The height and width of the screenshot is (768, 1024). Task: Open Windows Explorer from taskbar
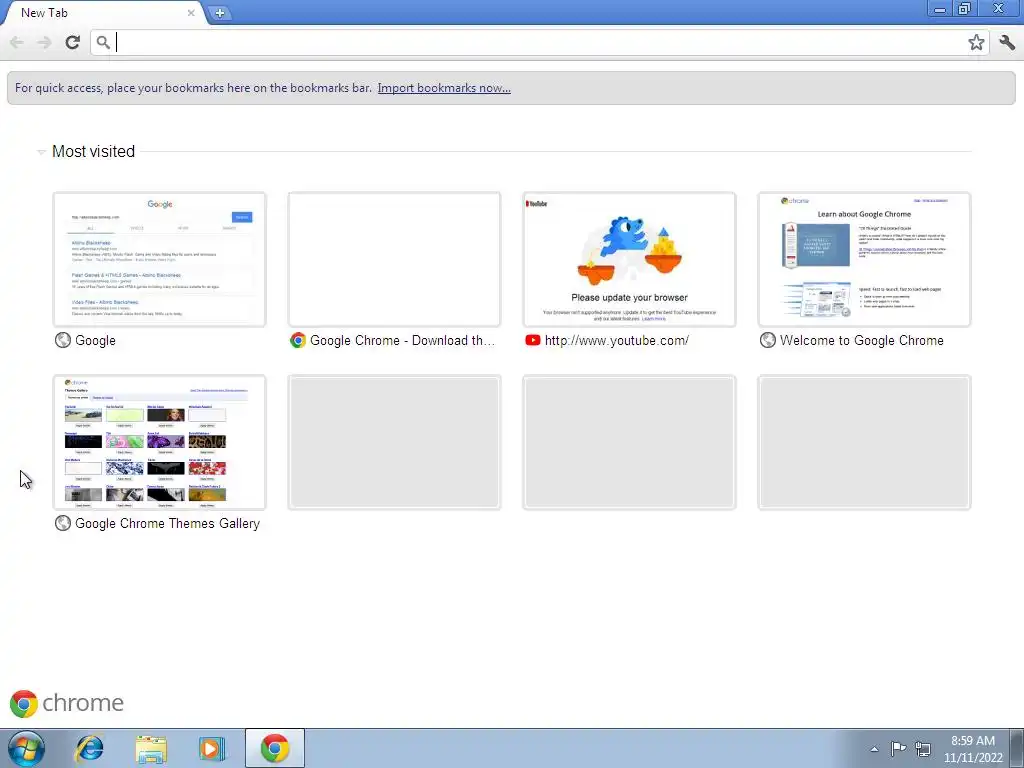pos(151,748)
